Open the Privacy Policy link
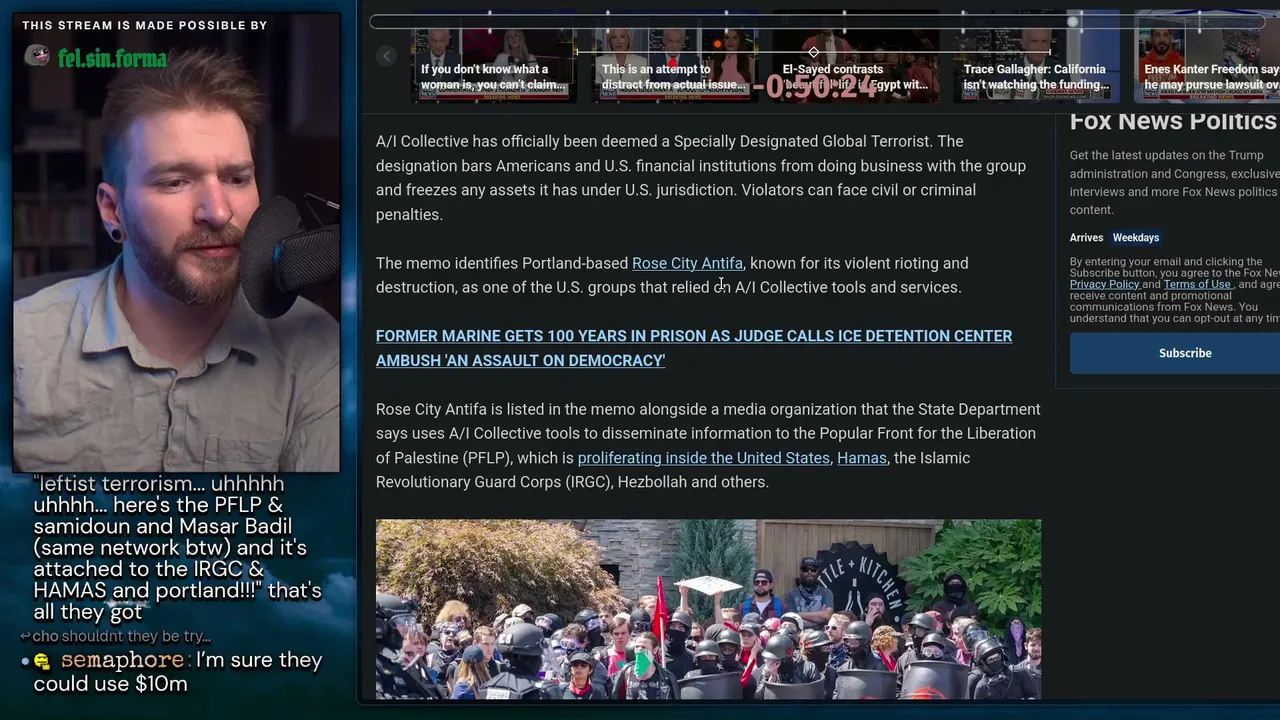Screen dimensions: 1280x720 [x=1104, y=284]
